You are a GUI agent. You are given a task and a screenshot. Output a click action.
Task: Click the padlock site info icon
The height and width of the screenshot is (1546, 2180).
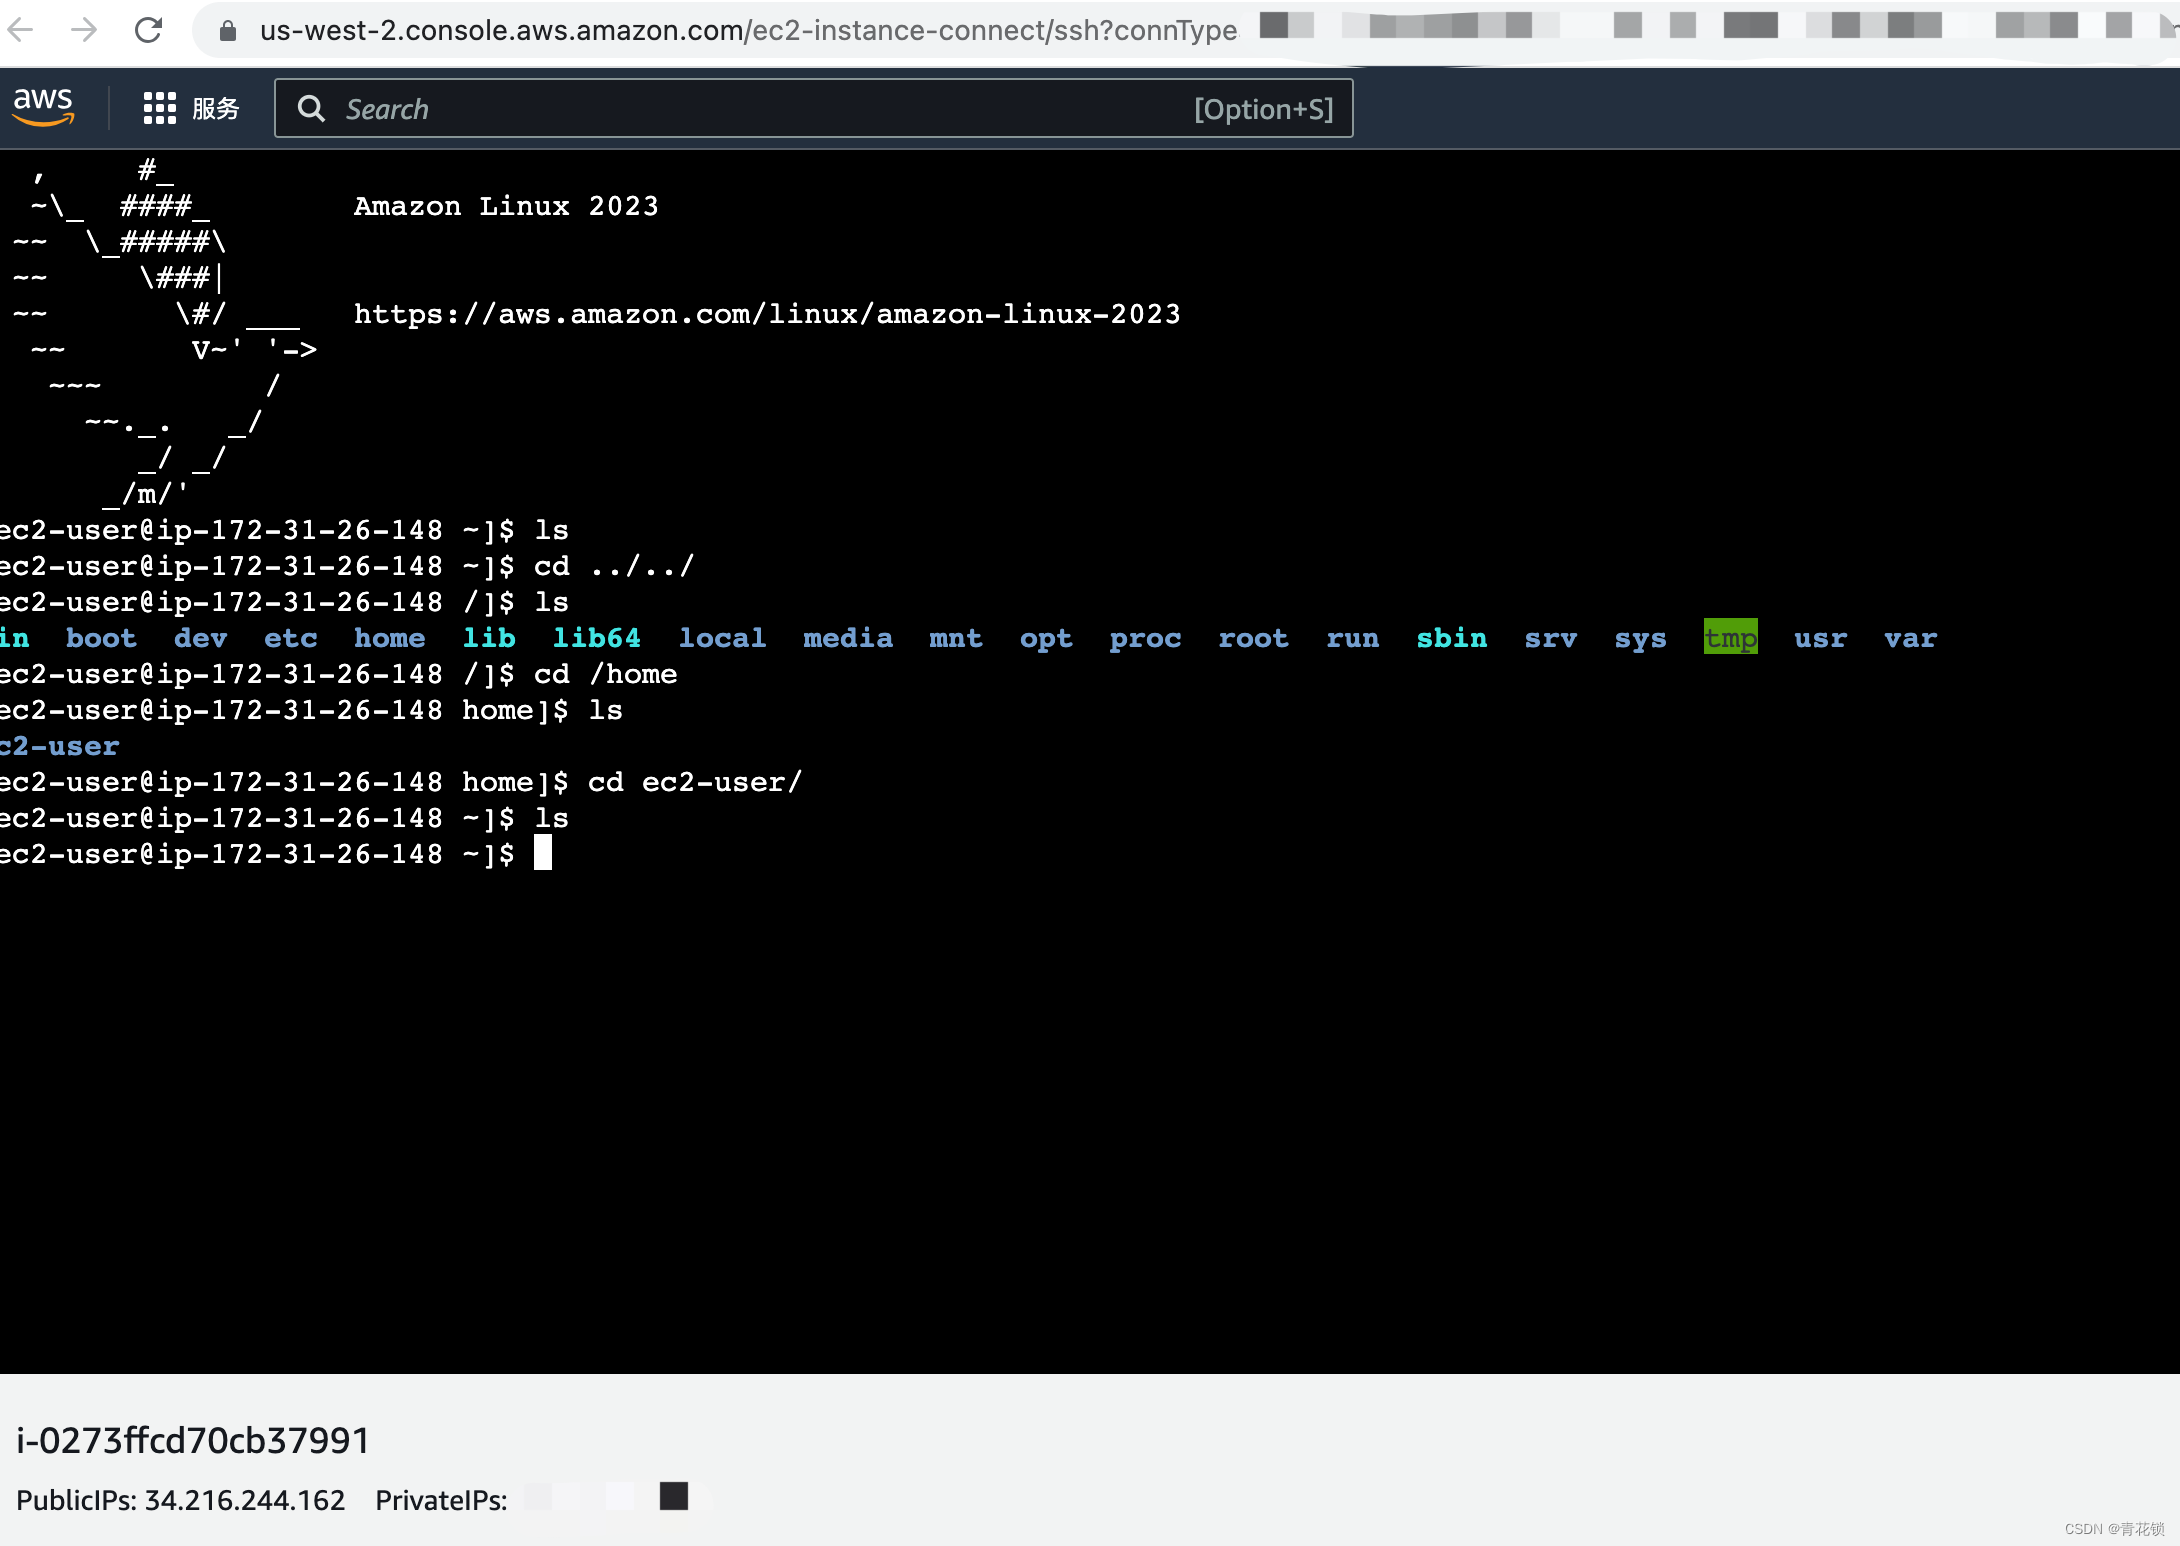coord(227,31)
